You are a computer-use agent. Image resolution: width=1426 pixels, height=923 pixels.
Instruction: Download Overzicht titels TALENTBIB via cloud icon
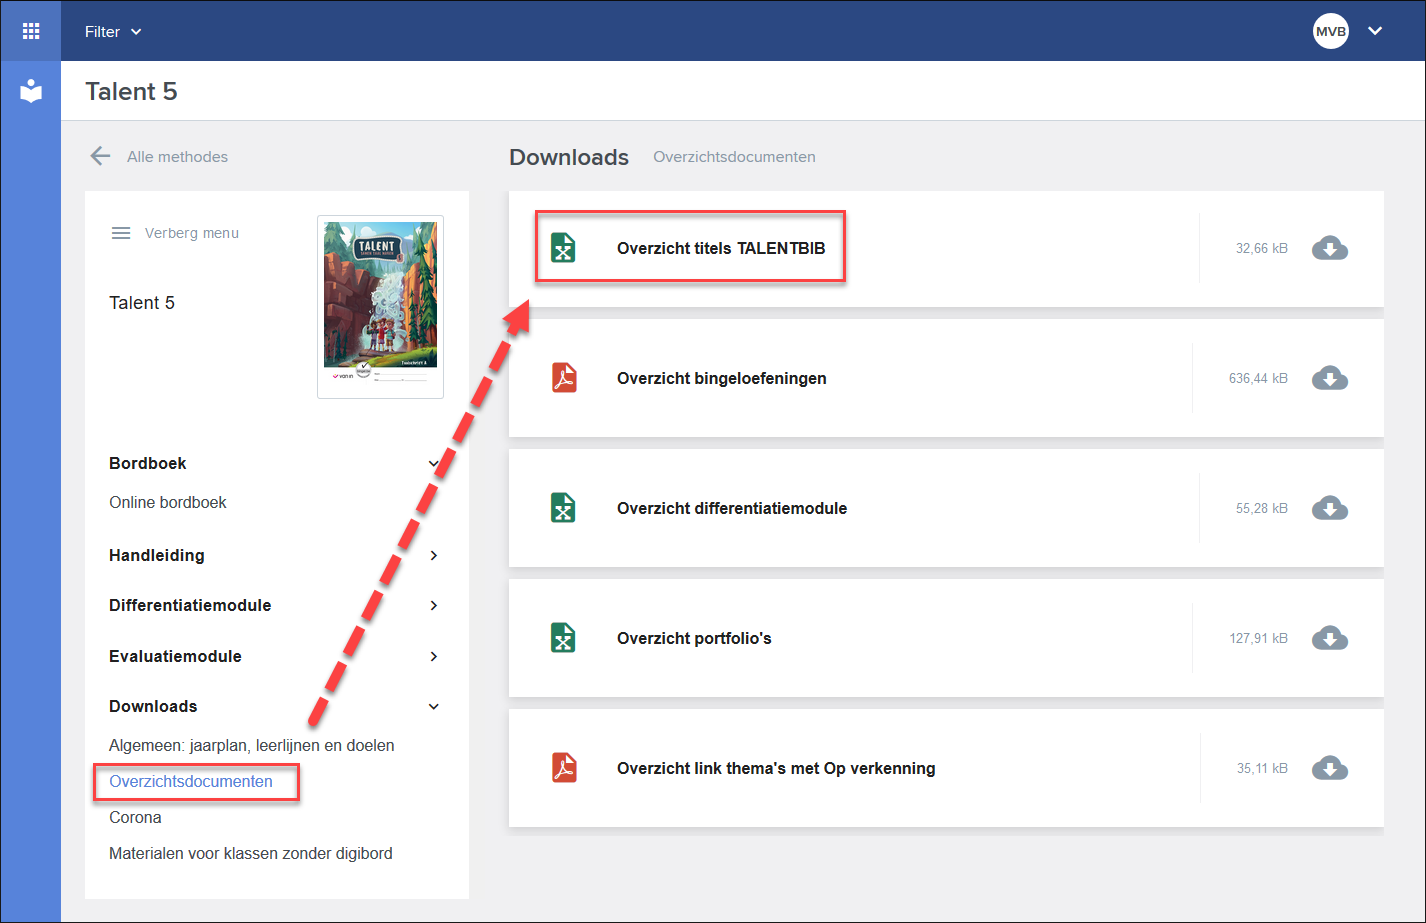[1329, 248]
